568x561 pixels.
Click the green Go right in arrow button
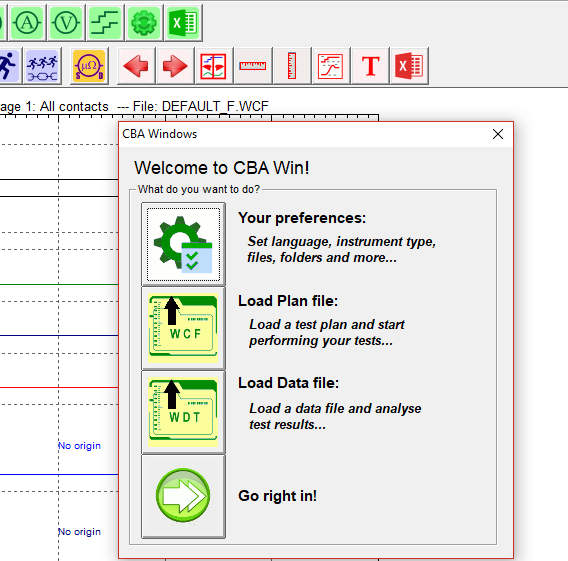(x=183, y=497)
